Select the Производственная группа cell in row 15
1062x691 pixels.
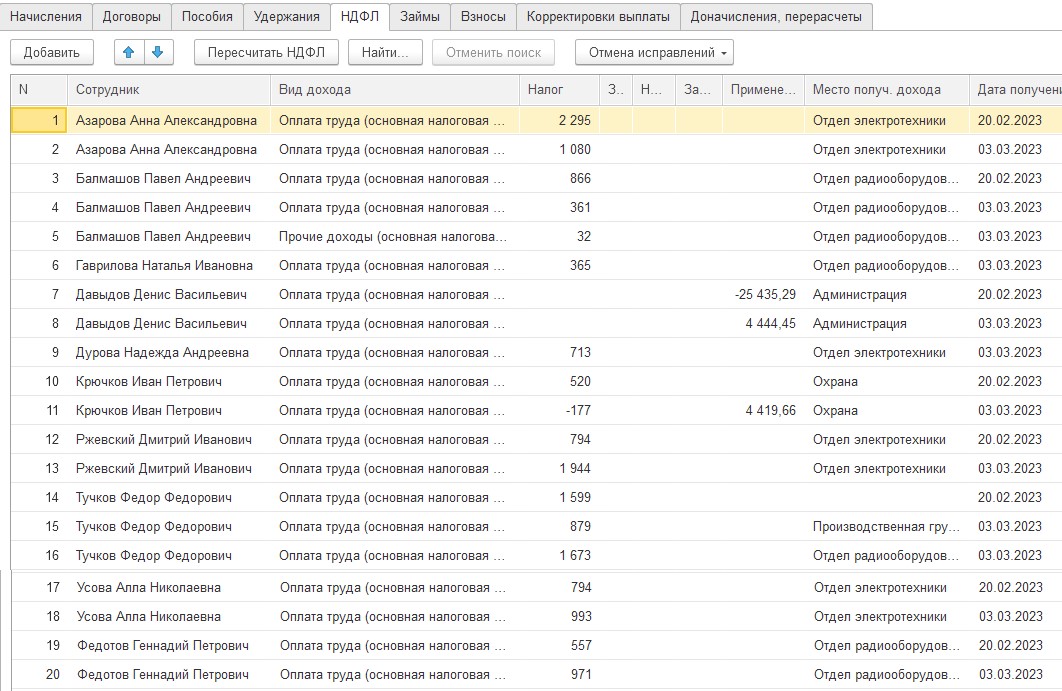tap(887, 526)
